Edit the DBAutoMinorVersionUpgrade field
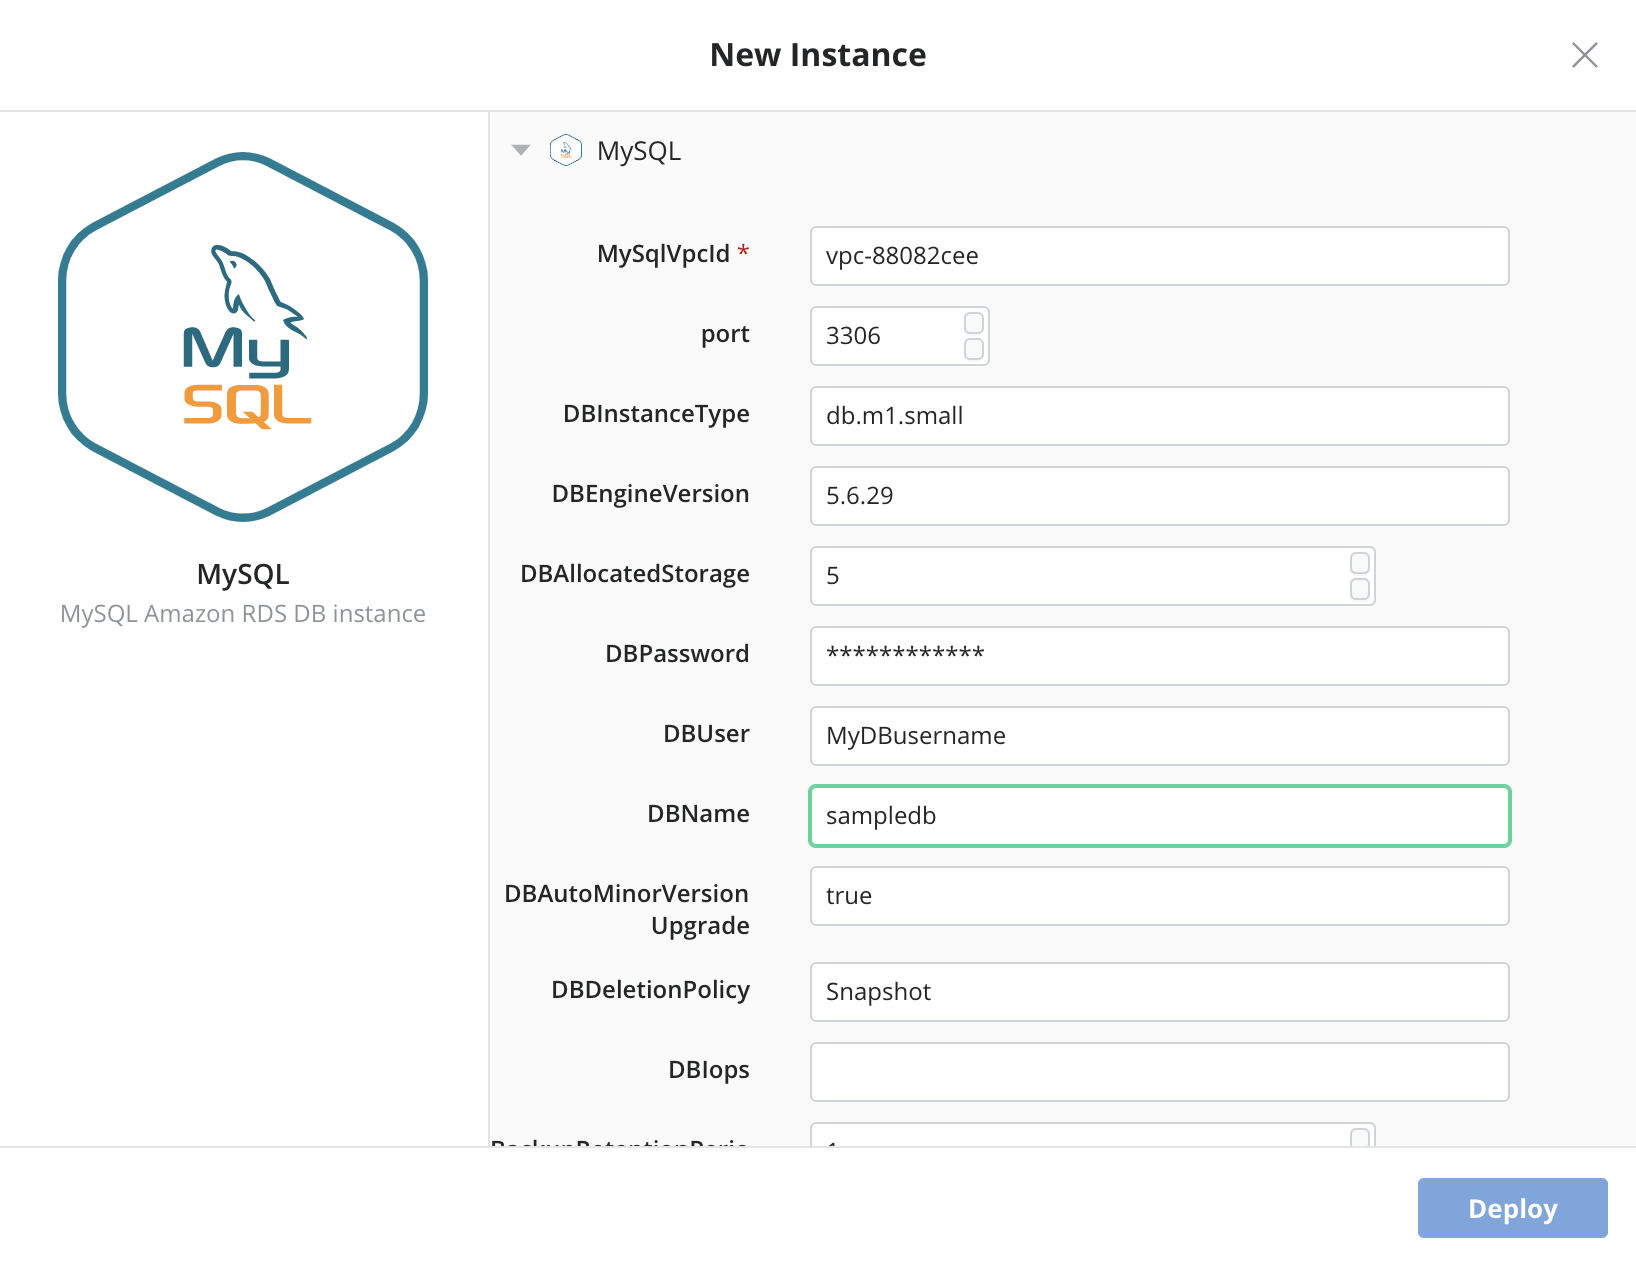1636x1262 pixels. coord(1159,896)
